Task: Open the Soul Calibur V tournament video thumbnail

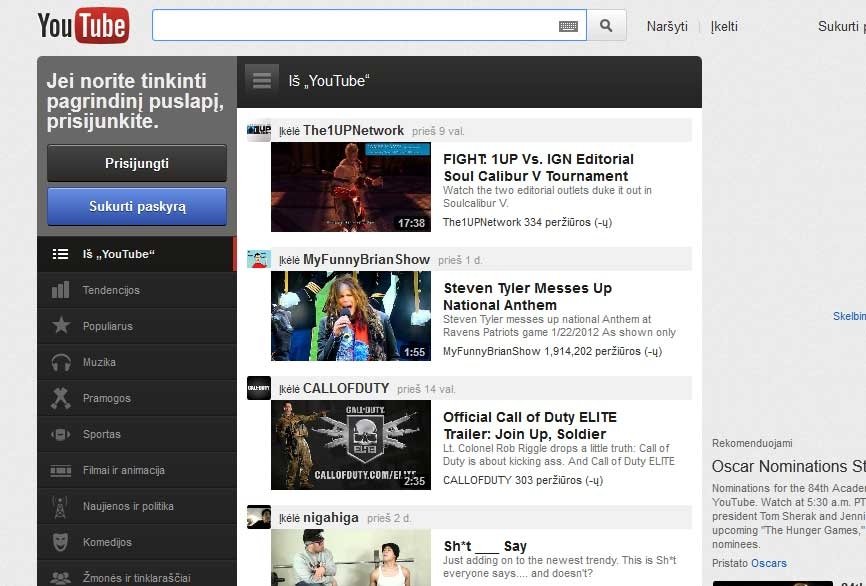Action: (351, 187)
